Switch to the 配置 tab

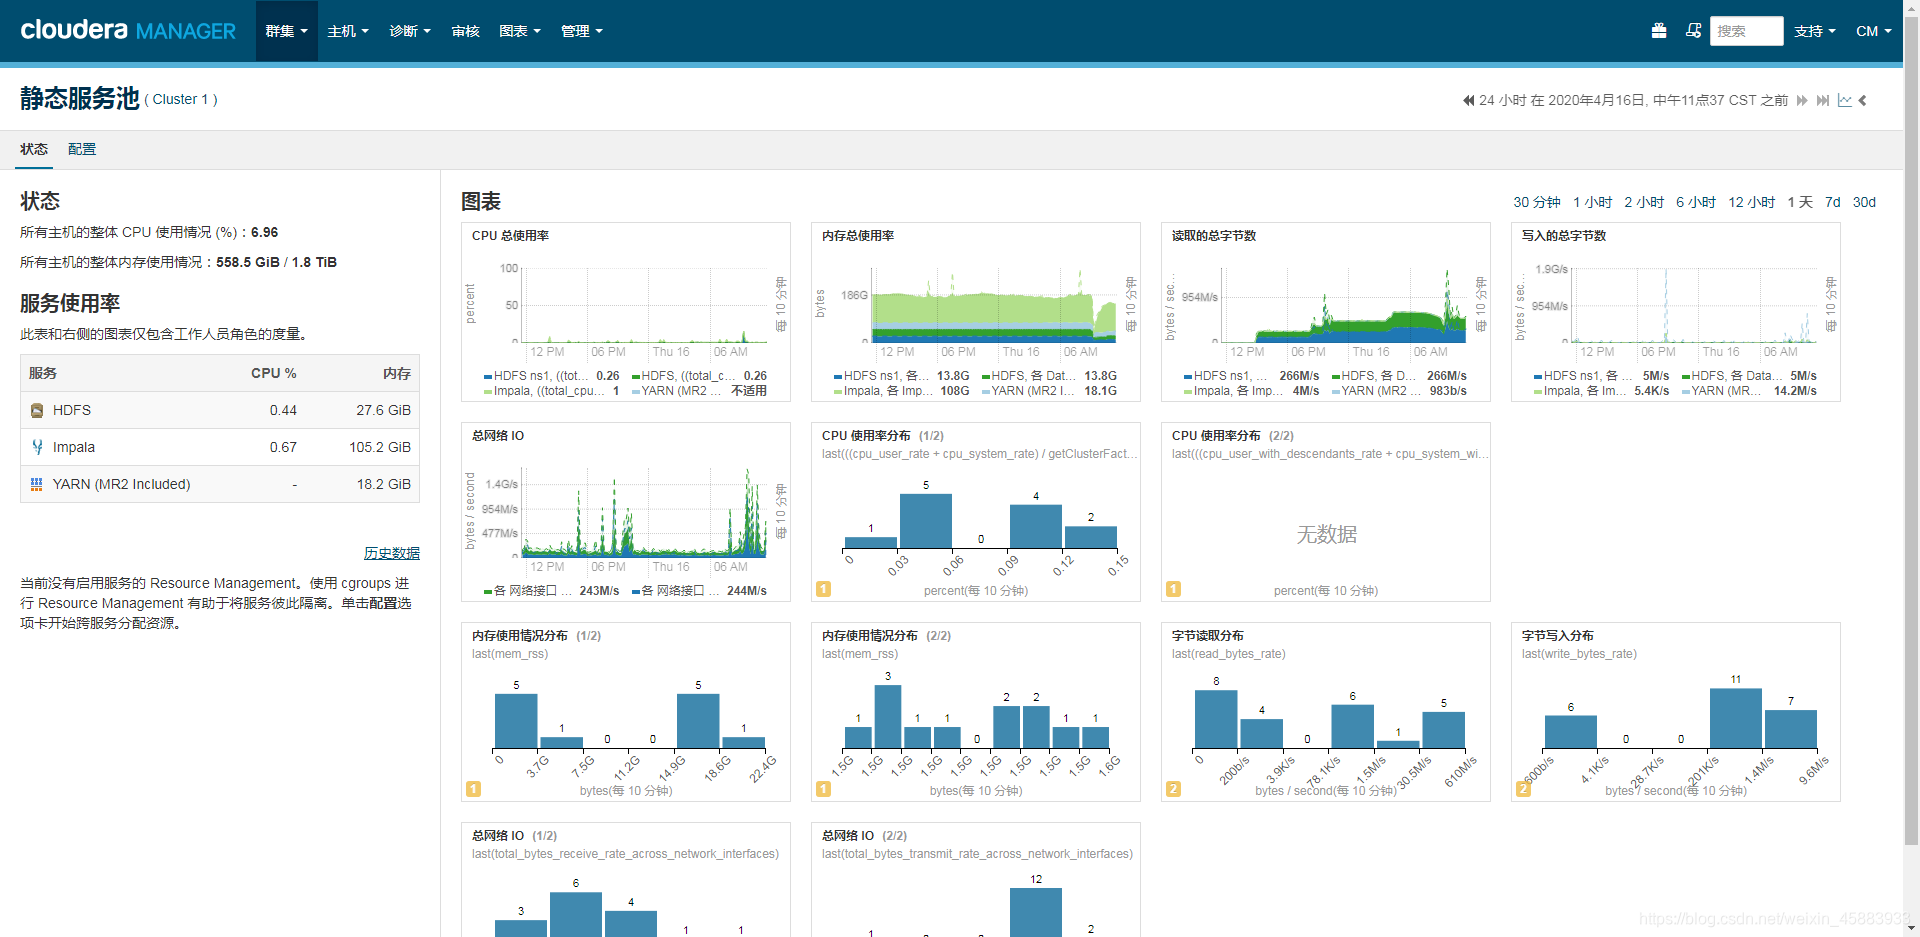(82, 149)
